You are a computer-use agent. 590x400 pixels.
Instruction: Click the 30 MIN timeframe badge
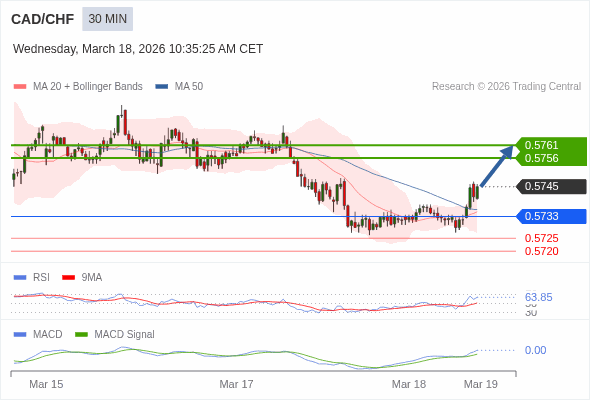point(107,19)
